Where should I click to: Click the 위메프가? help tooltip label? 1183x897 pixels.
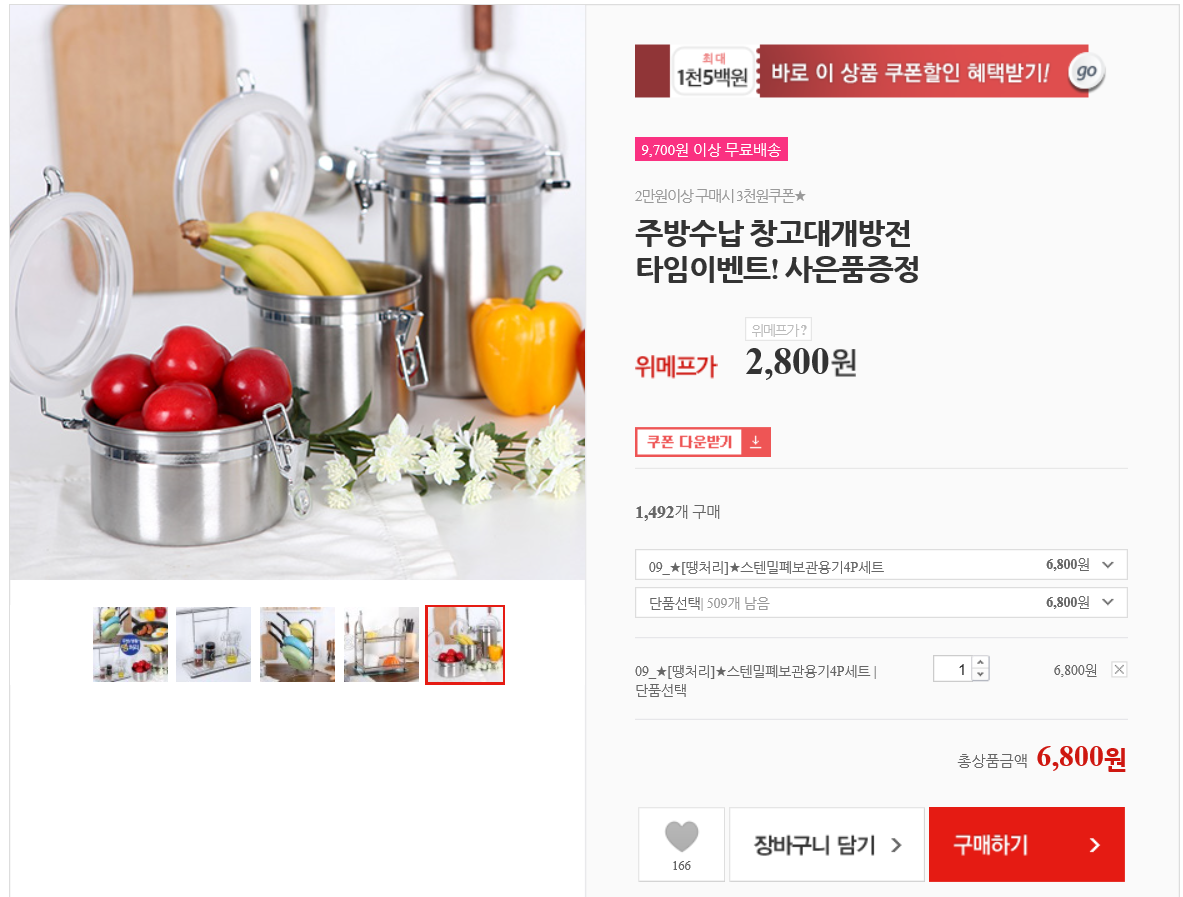click(x=779, y=330)
